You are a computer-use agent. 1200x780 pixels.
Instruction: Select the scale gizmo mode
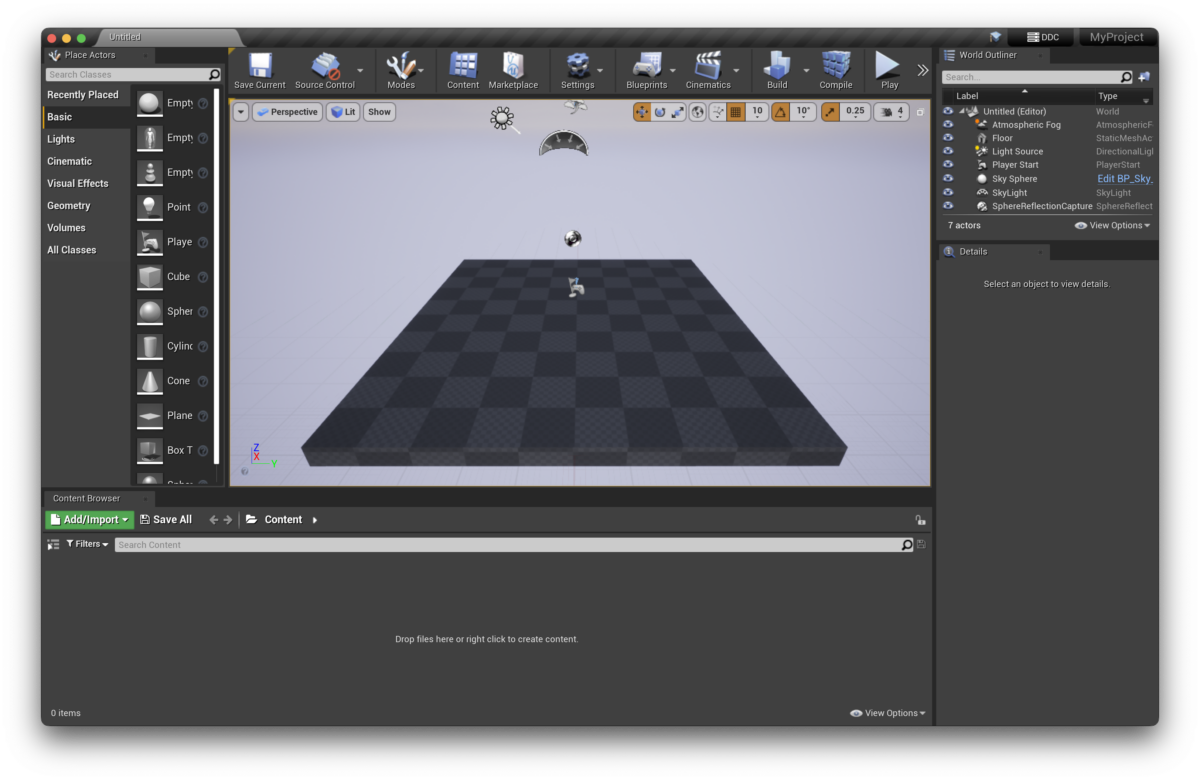(x=677, y=112)
